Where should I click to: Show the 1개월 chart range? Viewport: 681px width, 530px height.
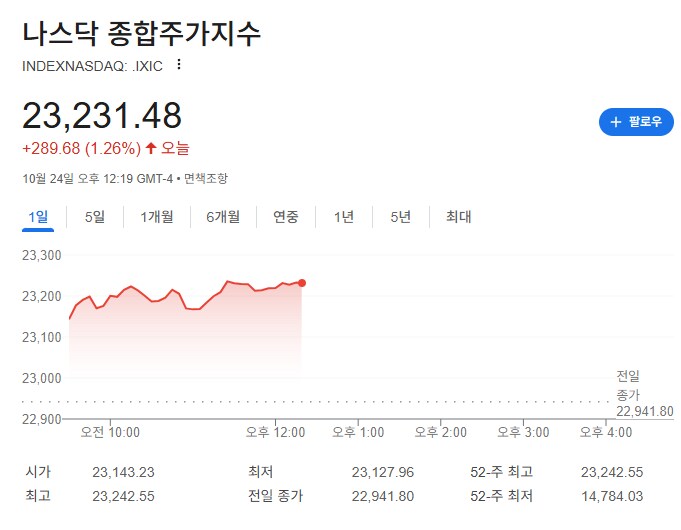click(156, 217)
